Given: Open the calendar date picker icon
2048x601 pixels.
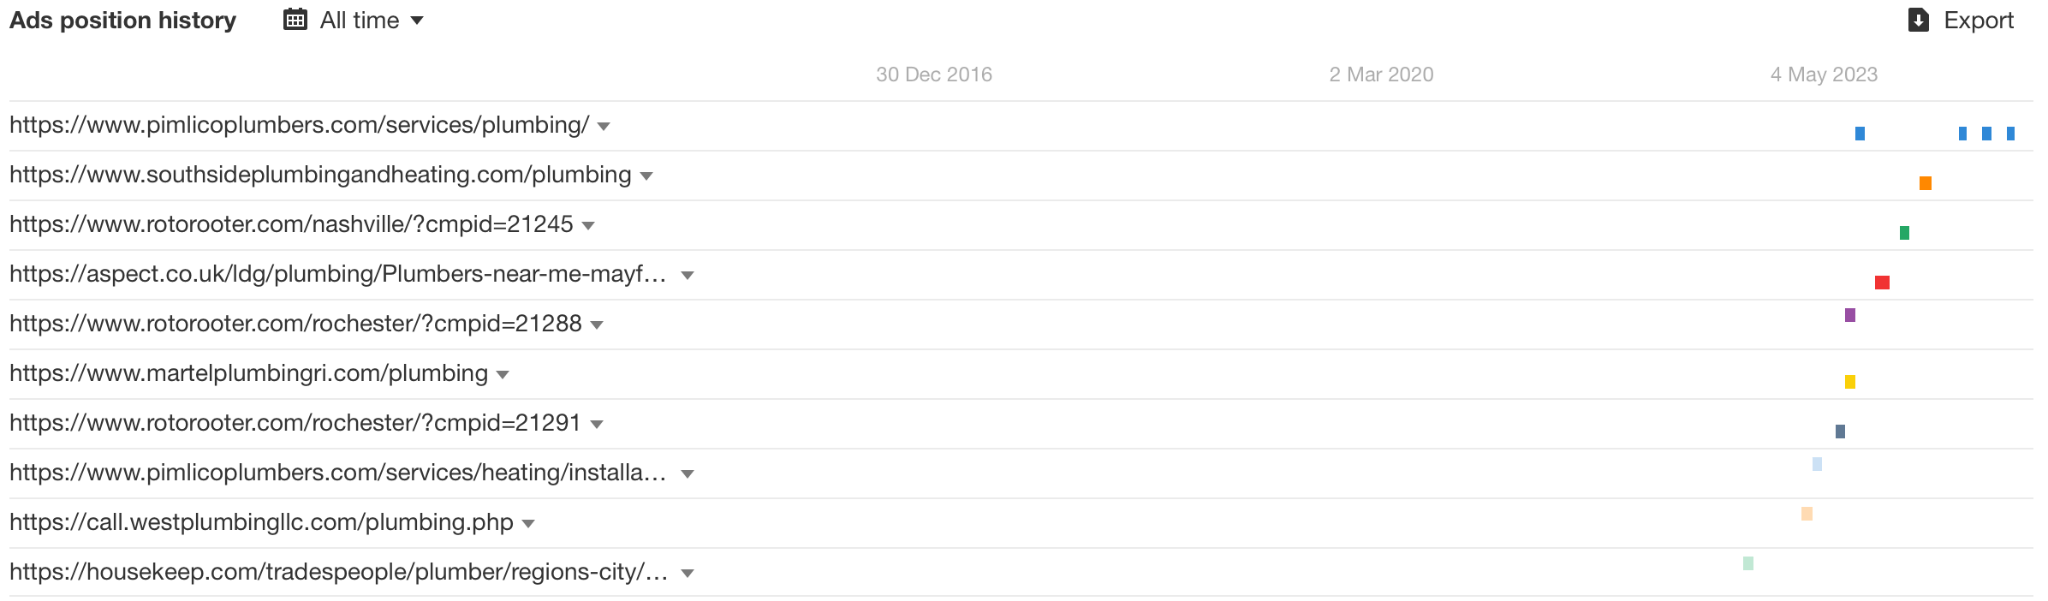Looking at the screenshot, I should 295,19.
